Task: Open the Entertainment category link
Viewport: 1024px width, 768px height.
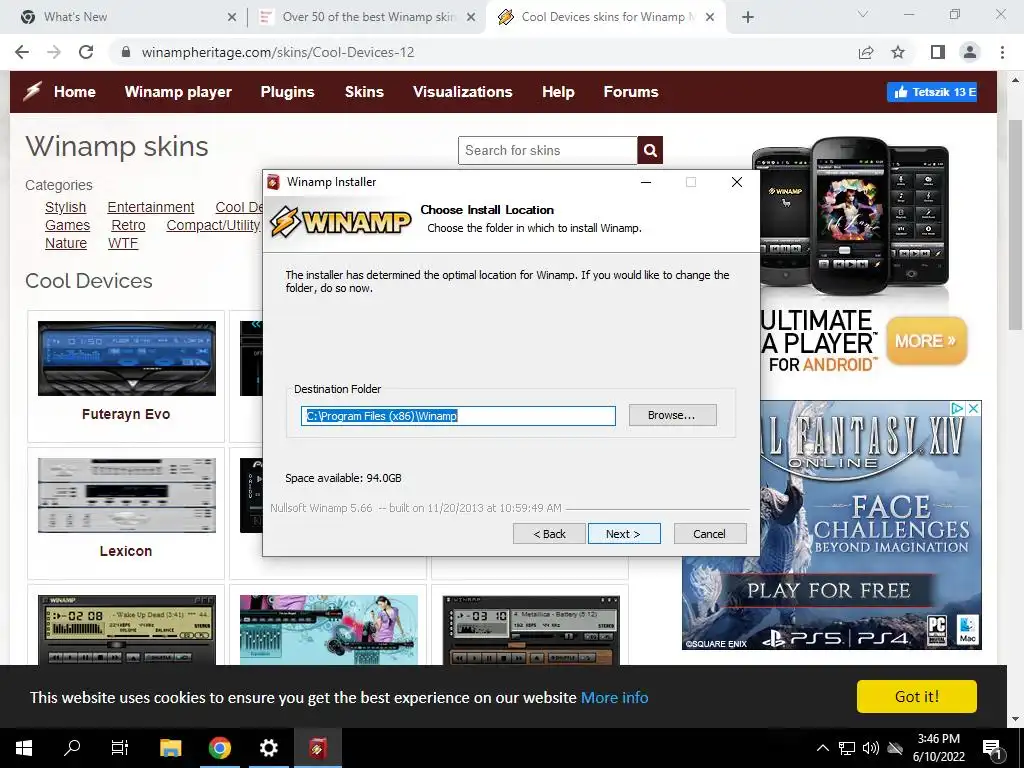Action: coord(151,207)
